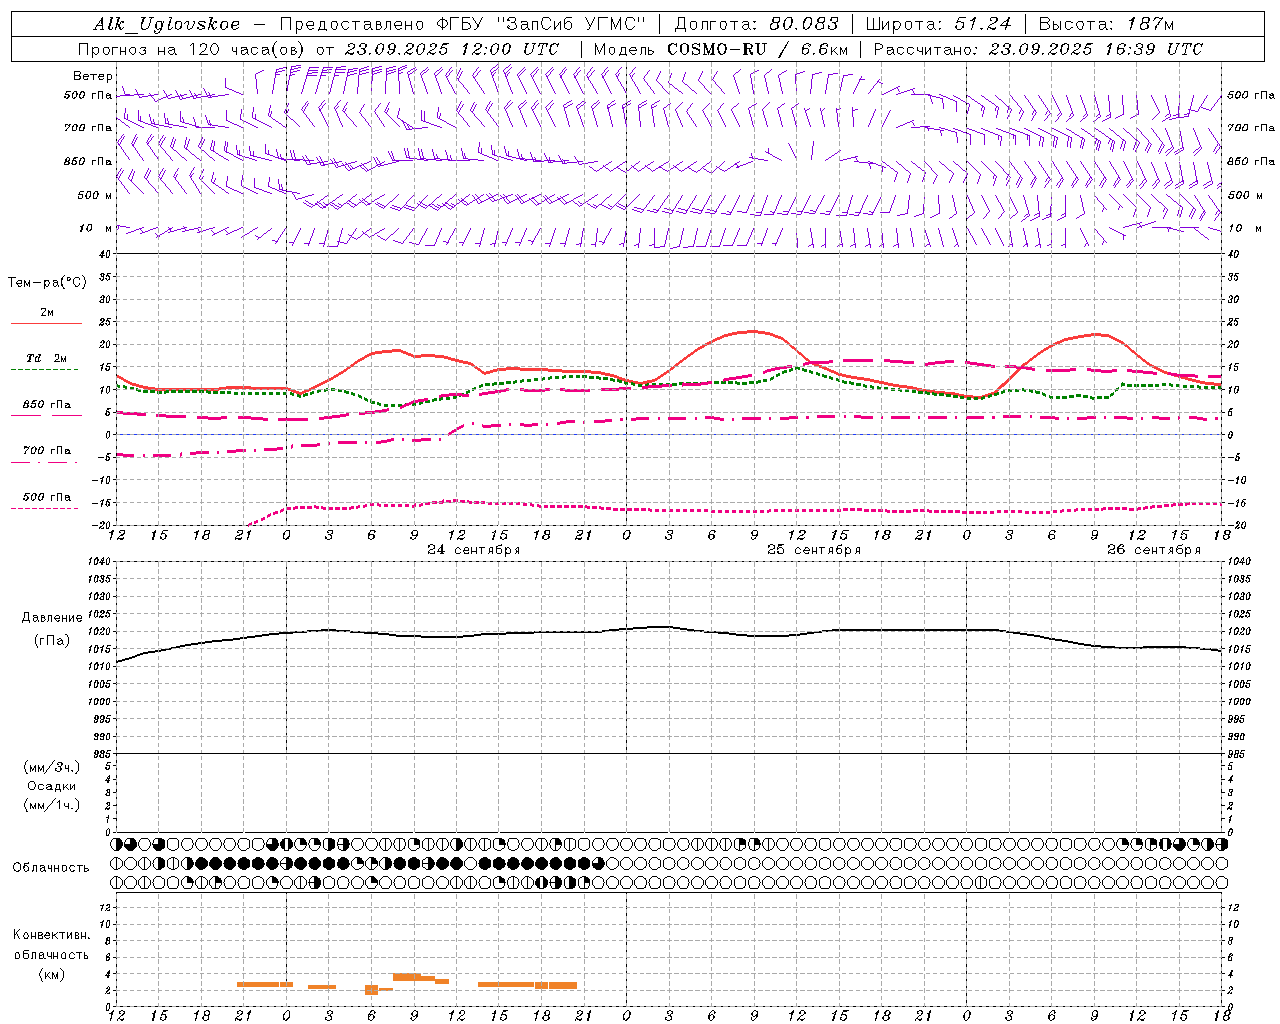
Task: Click the Td 2м dew point legend label
Action: 47,358
